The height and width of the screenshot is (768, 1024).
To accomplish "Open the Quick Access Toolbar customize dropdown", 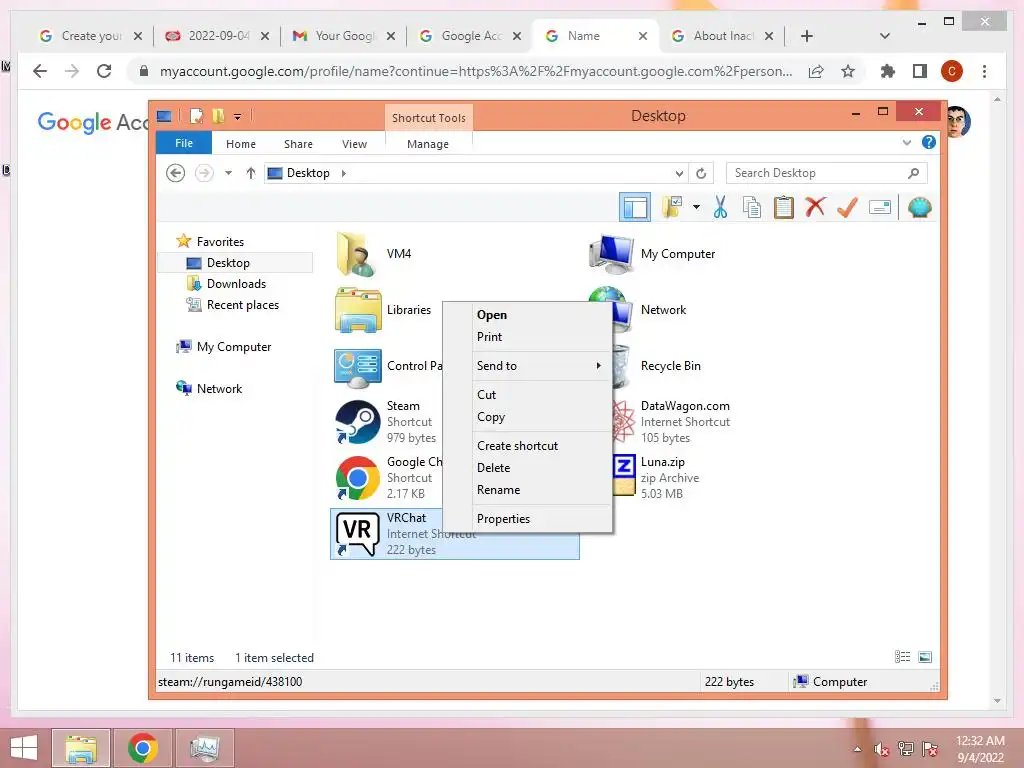I will coord(237,117).
